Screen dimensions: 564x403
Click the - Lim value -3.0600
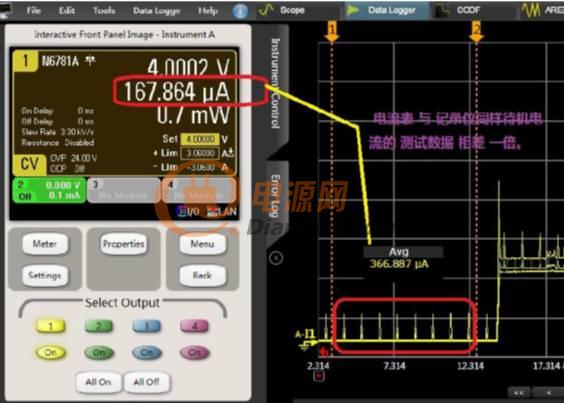pyautogui.click(x=201, y=168)
